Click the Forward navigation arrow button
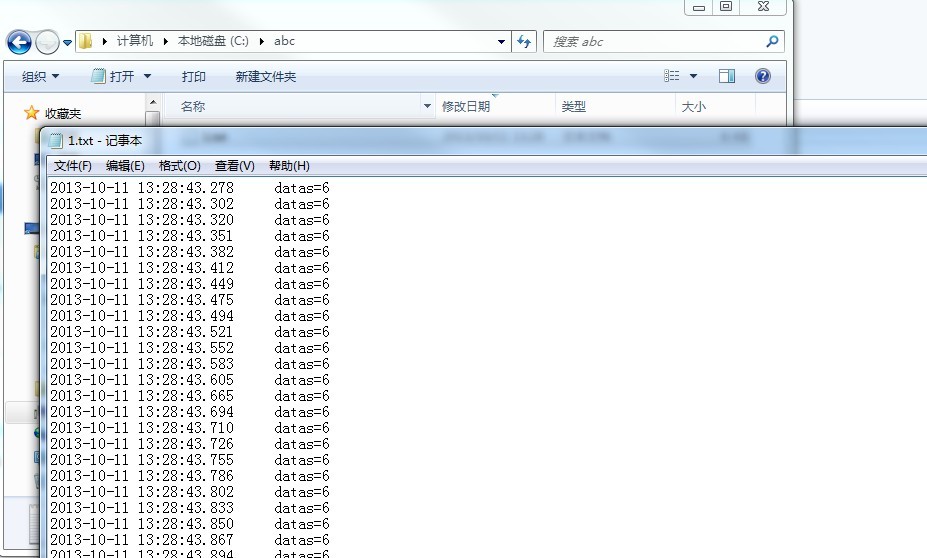This screenshot has height=558, width=927. pyautogui.click(x=46, y=42)
